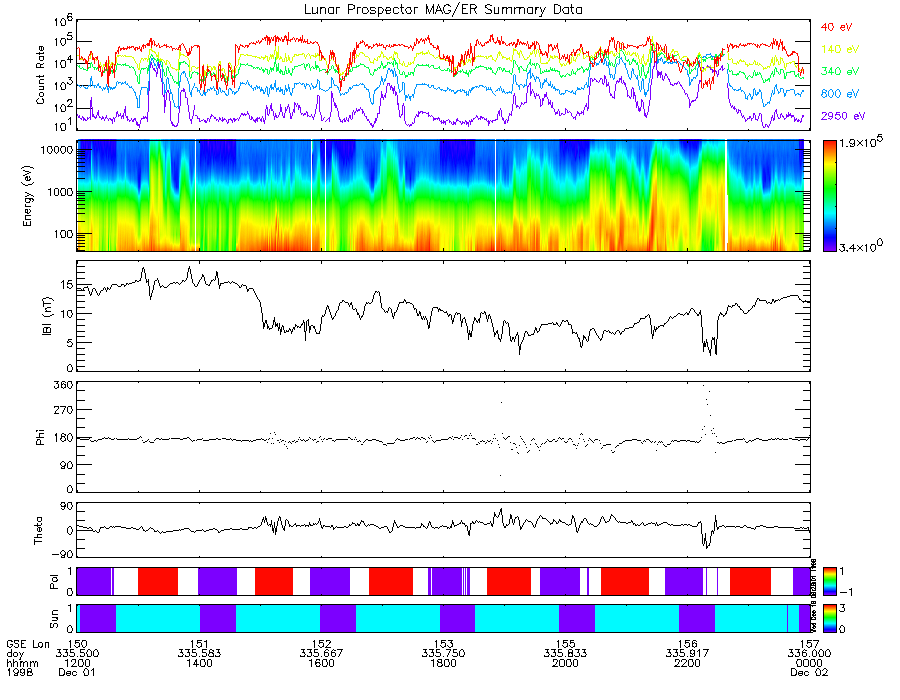
Task: Click the GSE longitude '155' tick label
Action: (x=565, y=644)
